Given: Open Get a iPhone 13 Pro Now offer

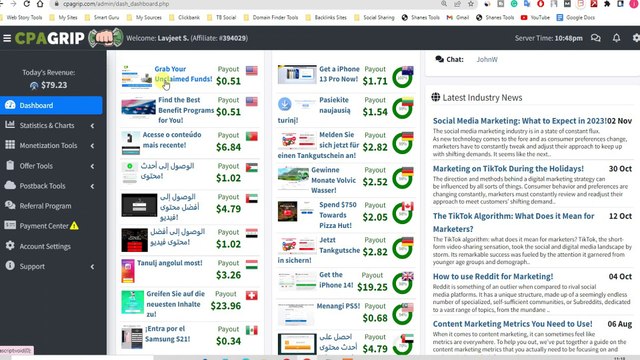Looking at the screenshot, I should click(339, 74).
